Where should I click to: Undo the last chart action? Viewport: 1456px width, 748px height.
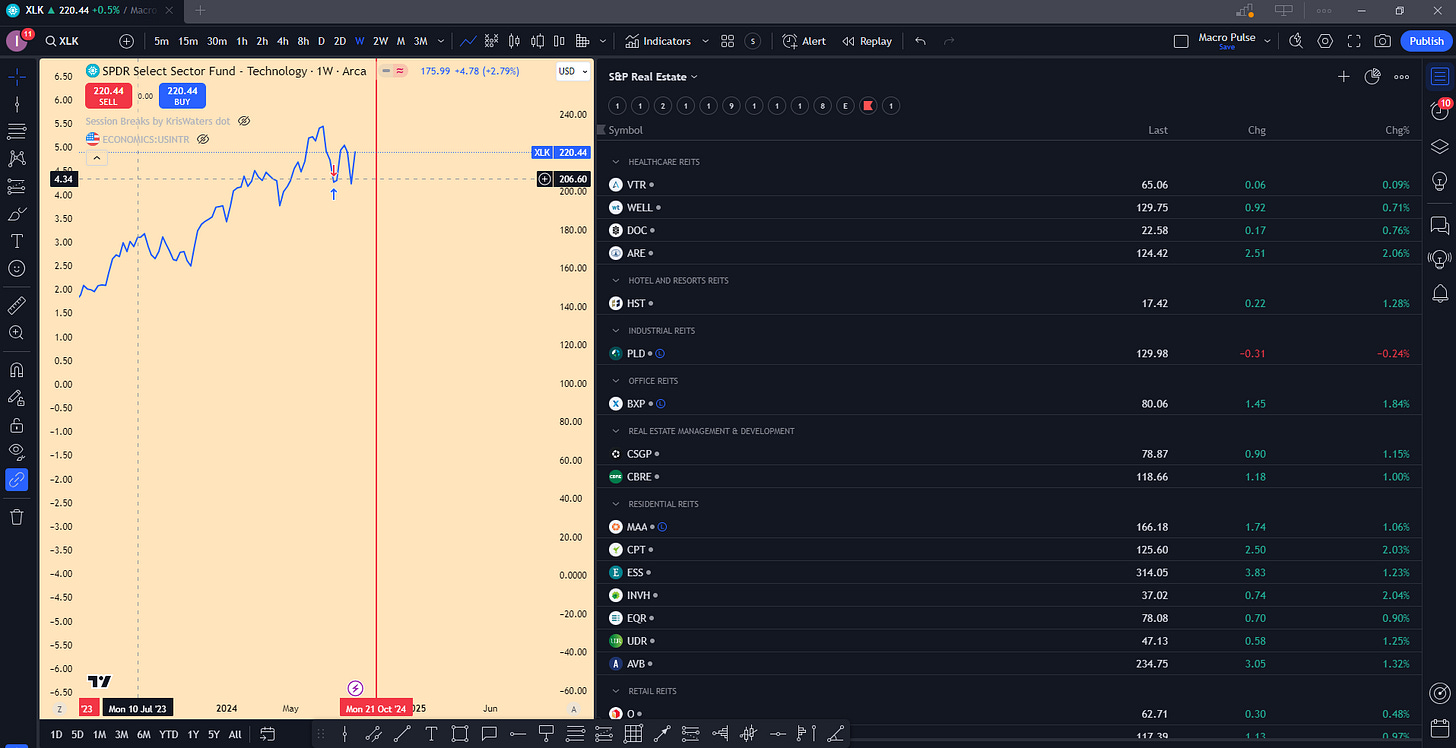(920, 41)
